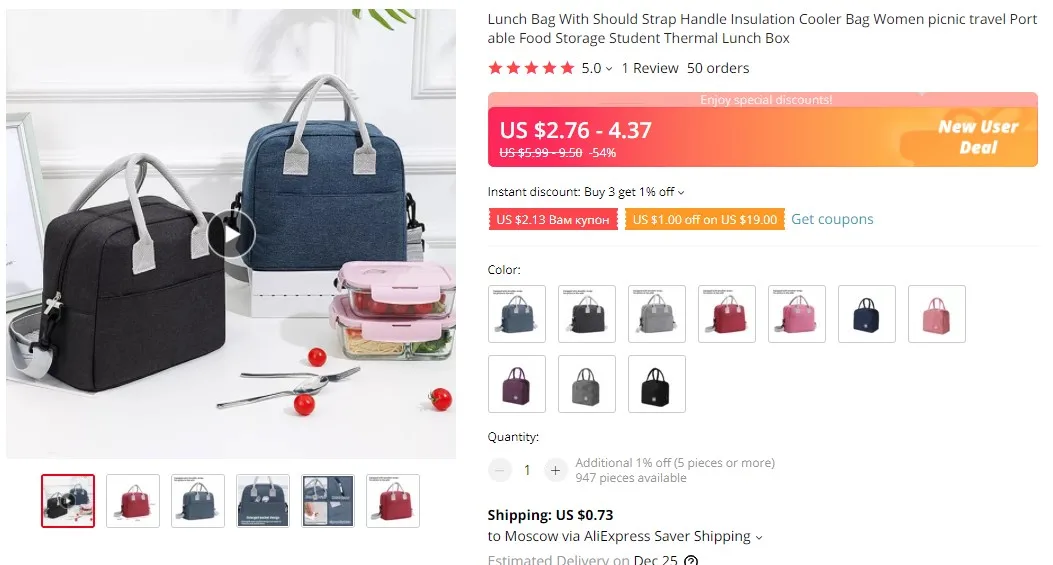The height and width of the screenshot is (565, 1053).
Task: Claim the US $2.13 coupon tag
Action: tap(553, 220)
